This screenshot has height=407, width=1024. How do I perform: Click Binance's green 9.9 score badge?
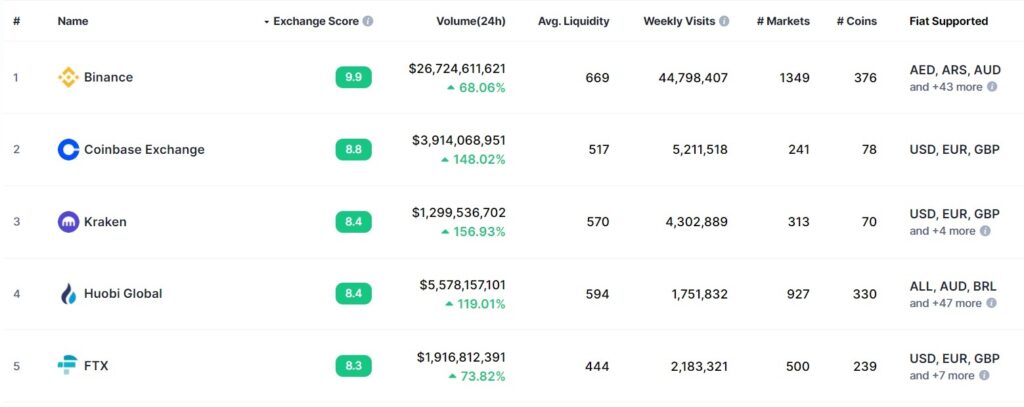point(353,77)
